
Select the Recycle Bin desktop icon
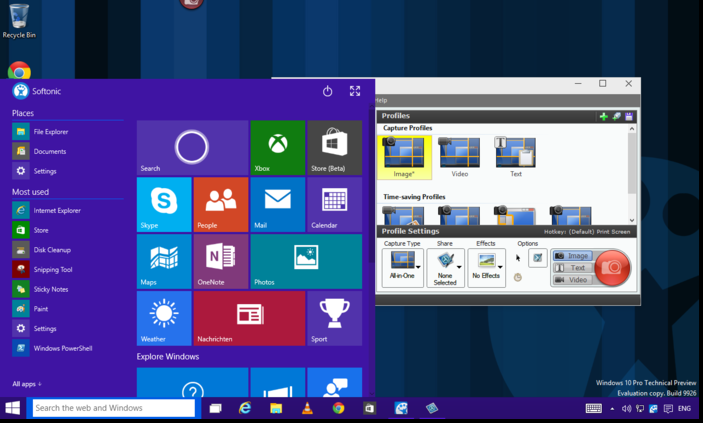tap(19, 21)
